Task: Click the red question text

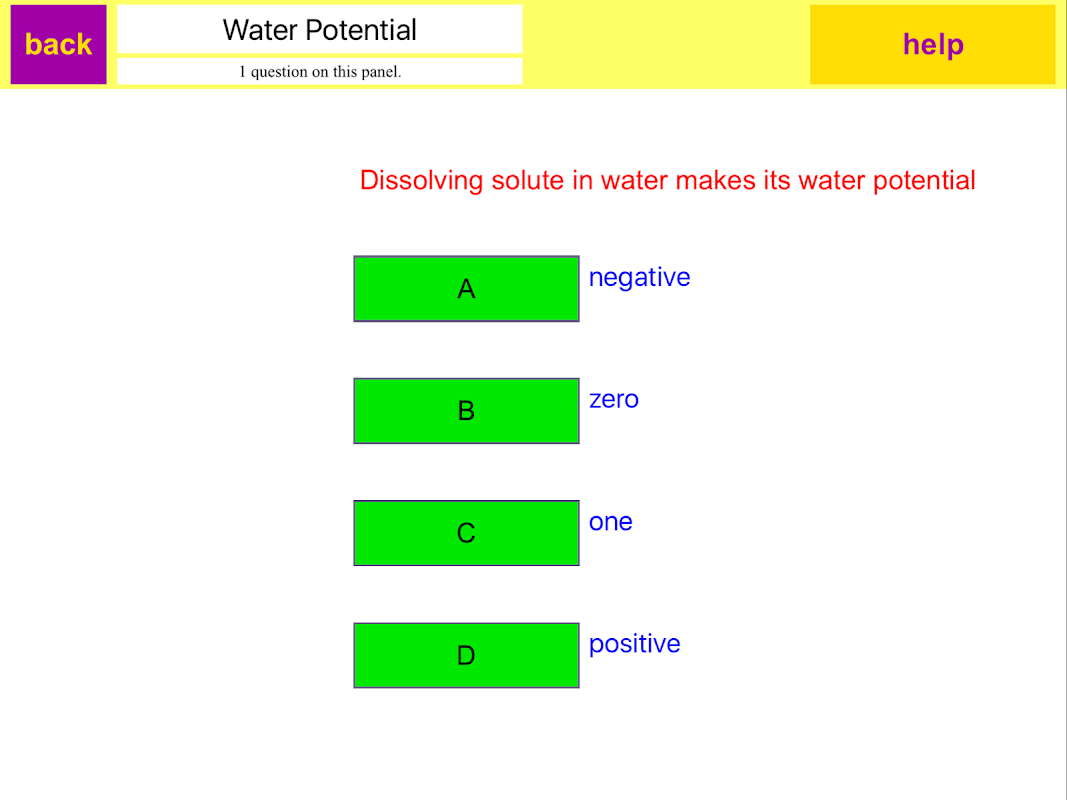Action: (x=667, y=181)
